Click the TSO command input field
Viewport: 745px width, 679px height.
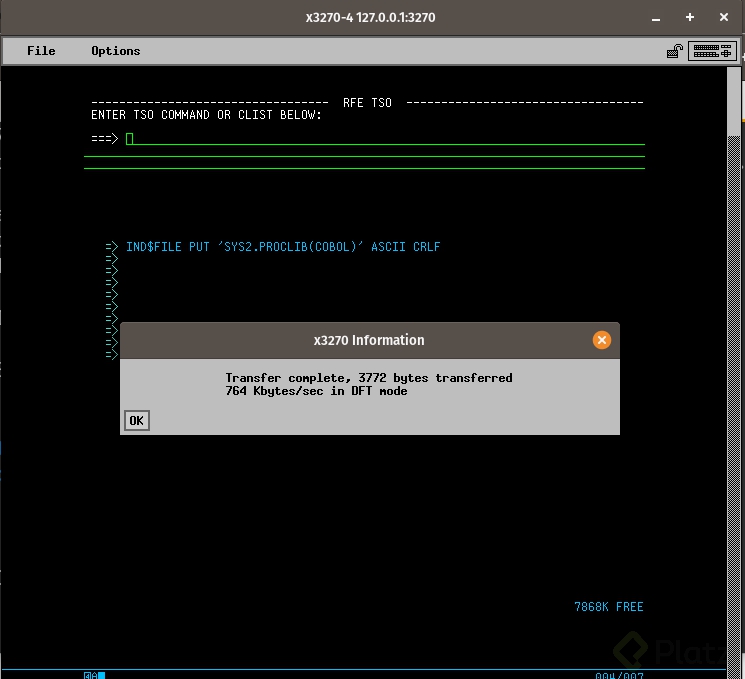(385, 139)
